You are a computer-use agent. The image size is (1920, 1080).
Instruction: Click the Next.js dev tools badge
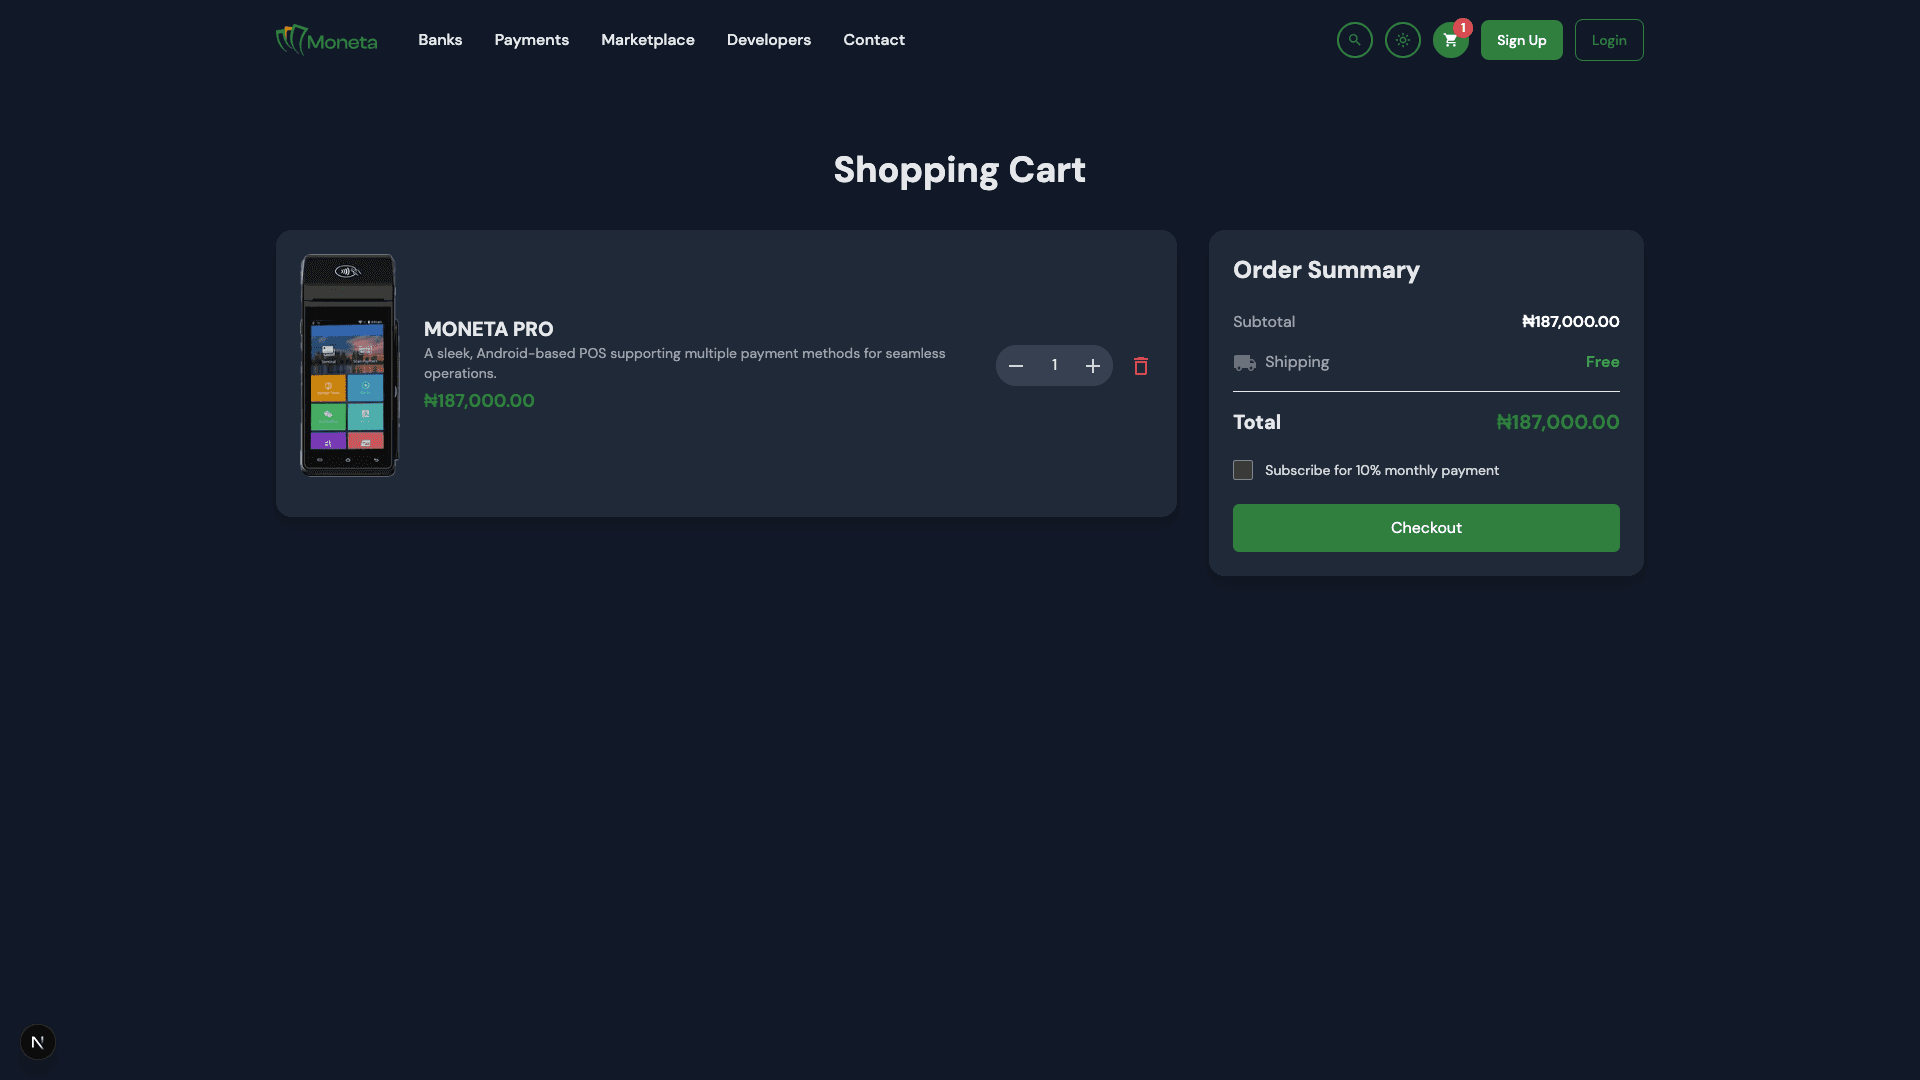pyautogui.click(x=38, y=1042)
